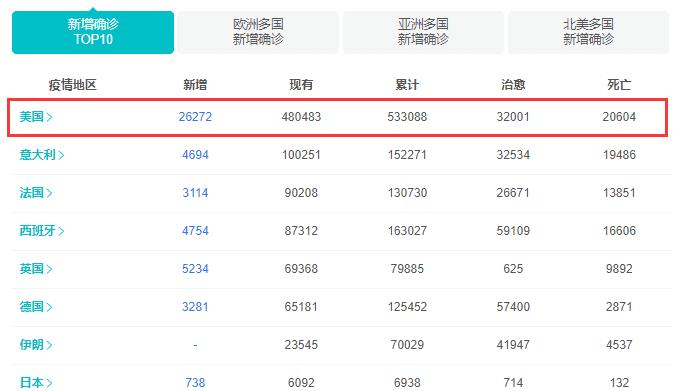Expand chevron arrow next to 日本
679x391 pixels.
[x=49, y=383]
